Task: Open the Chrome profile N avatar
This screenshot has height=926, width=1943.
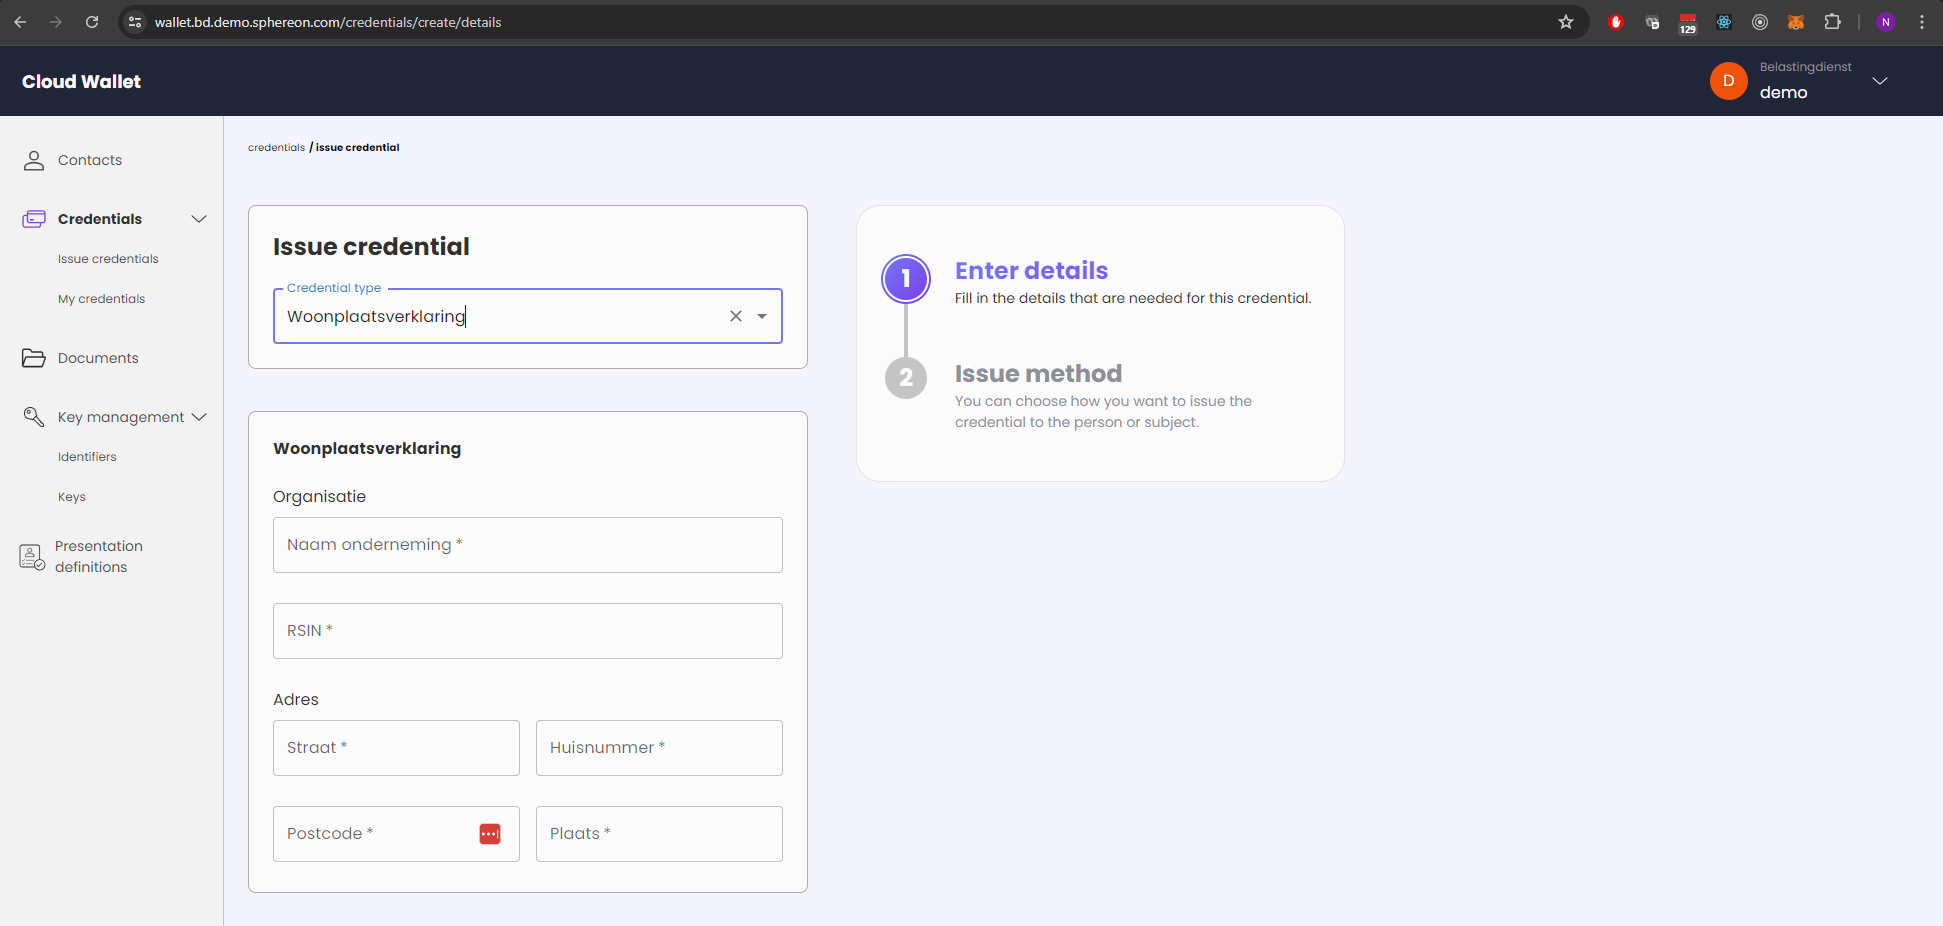Action: click(x=1886, y=22)
